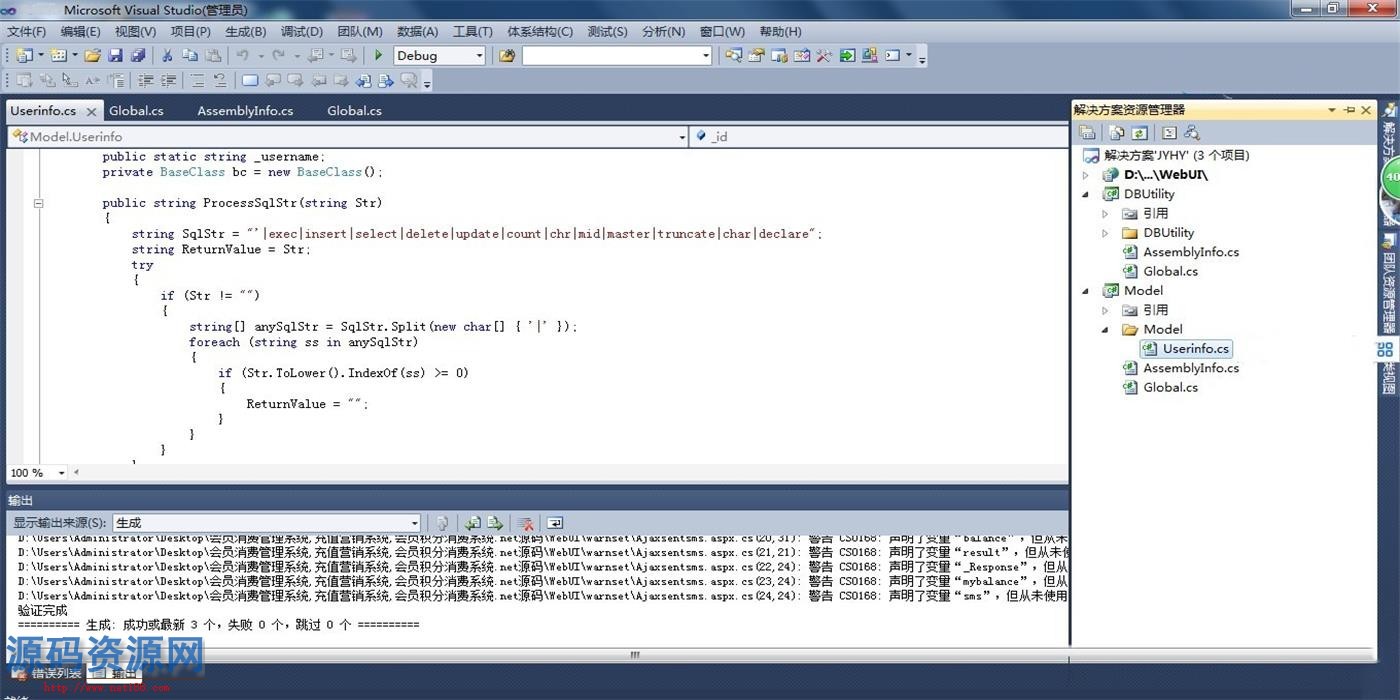Switch to the AssemblyInfo.cs editor tab

pyautogui.click(x=245, y=110)
